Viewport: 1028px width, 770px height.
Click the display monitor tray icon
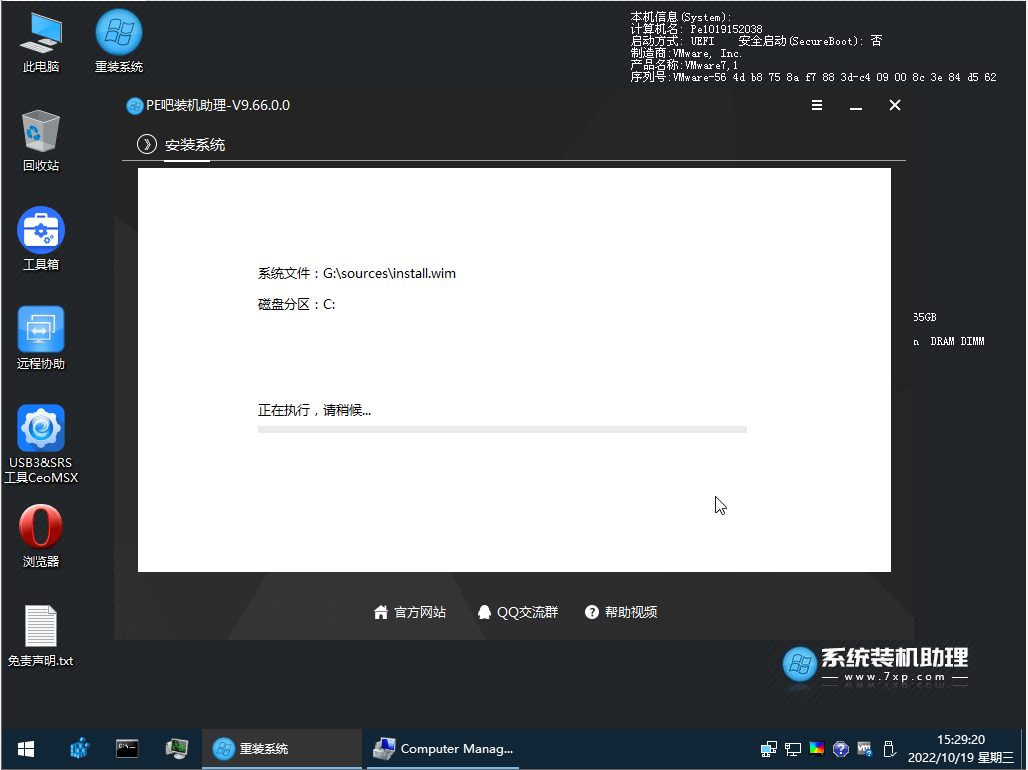tap(793, 748)
